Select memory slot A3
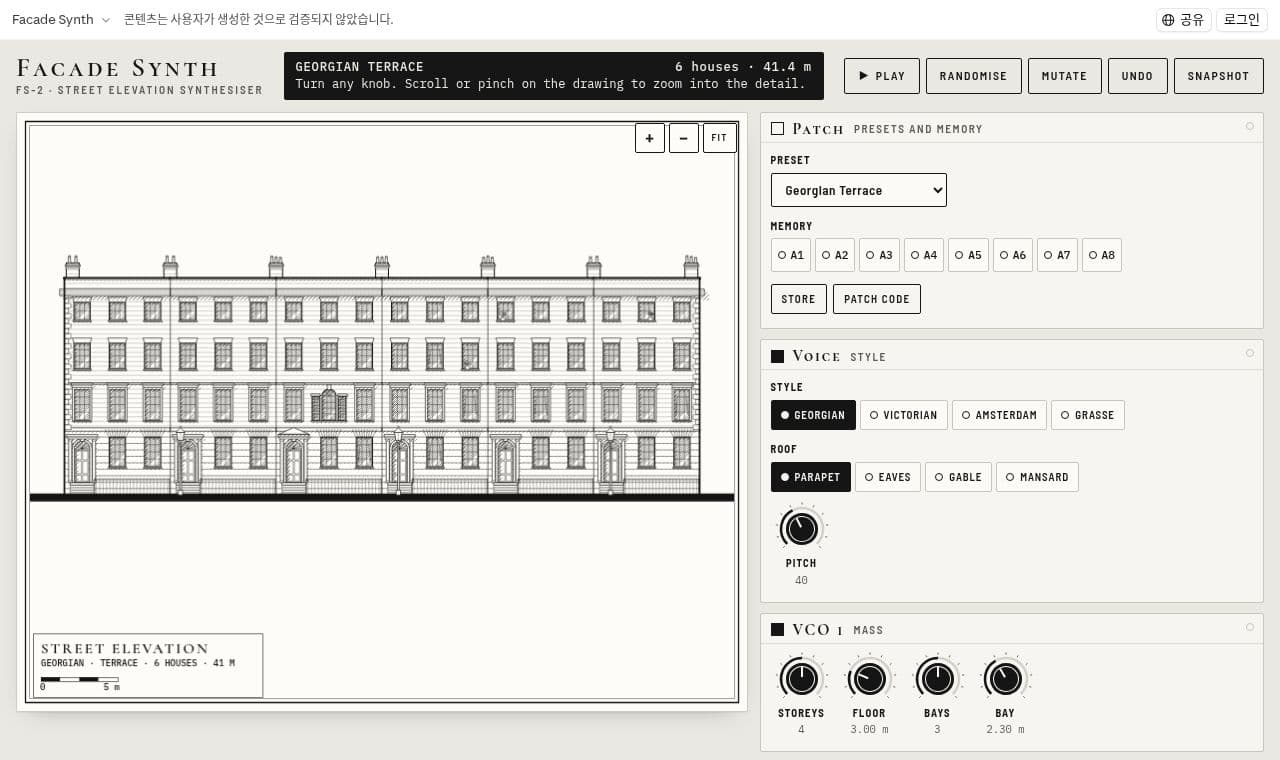The width and height of the screenshot is (1280, 760). point(879,255)
